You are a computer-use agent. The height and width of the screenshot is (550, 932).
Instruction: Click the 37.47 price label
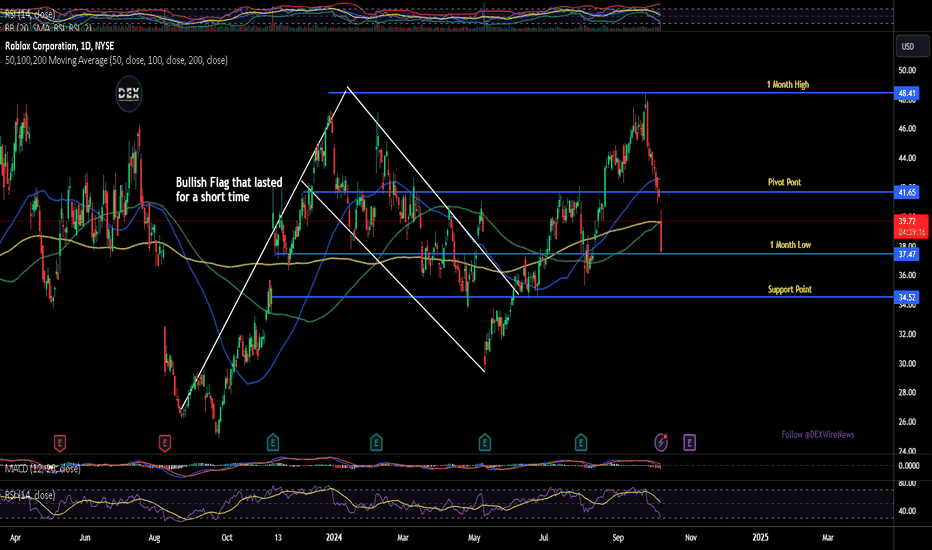[x=906, y=254]
